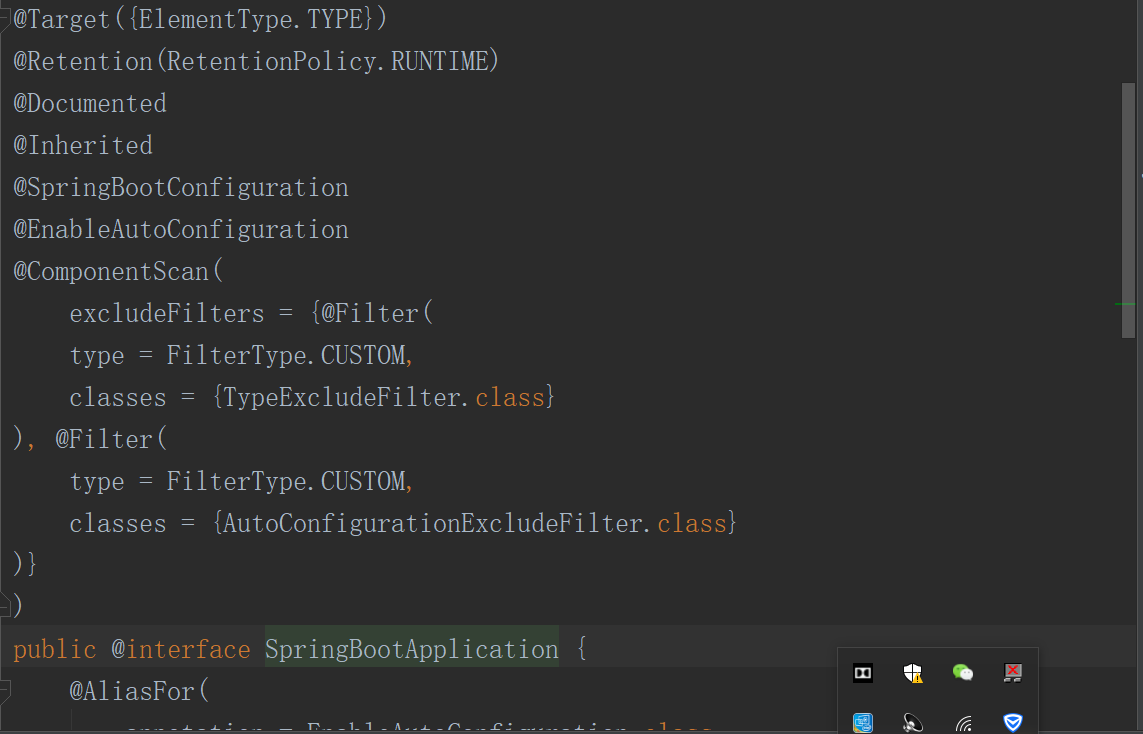Screen dimensions: 1143x734
Task: Click the second @Filter( annotation after the comma
Action: pyautogui.click(x=111, y=440)
